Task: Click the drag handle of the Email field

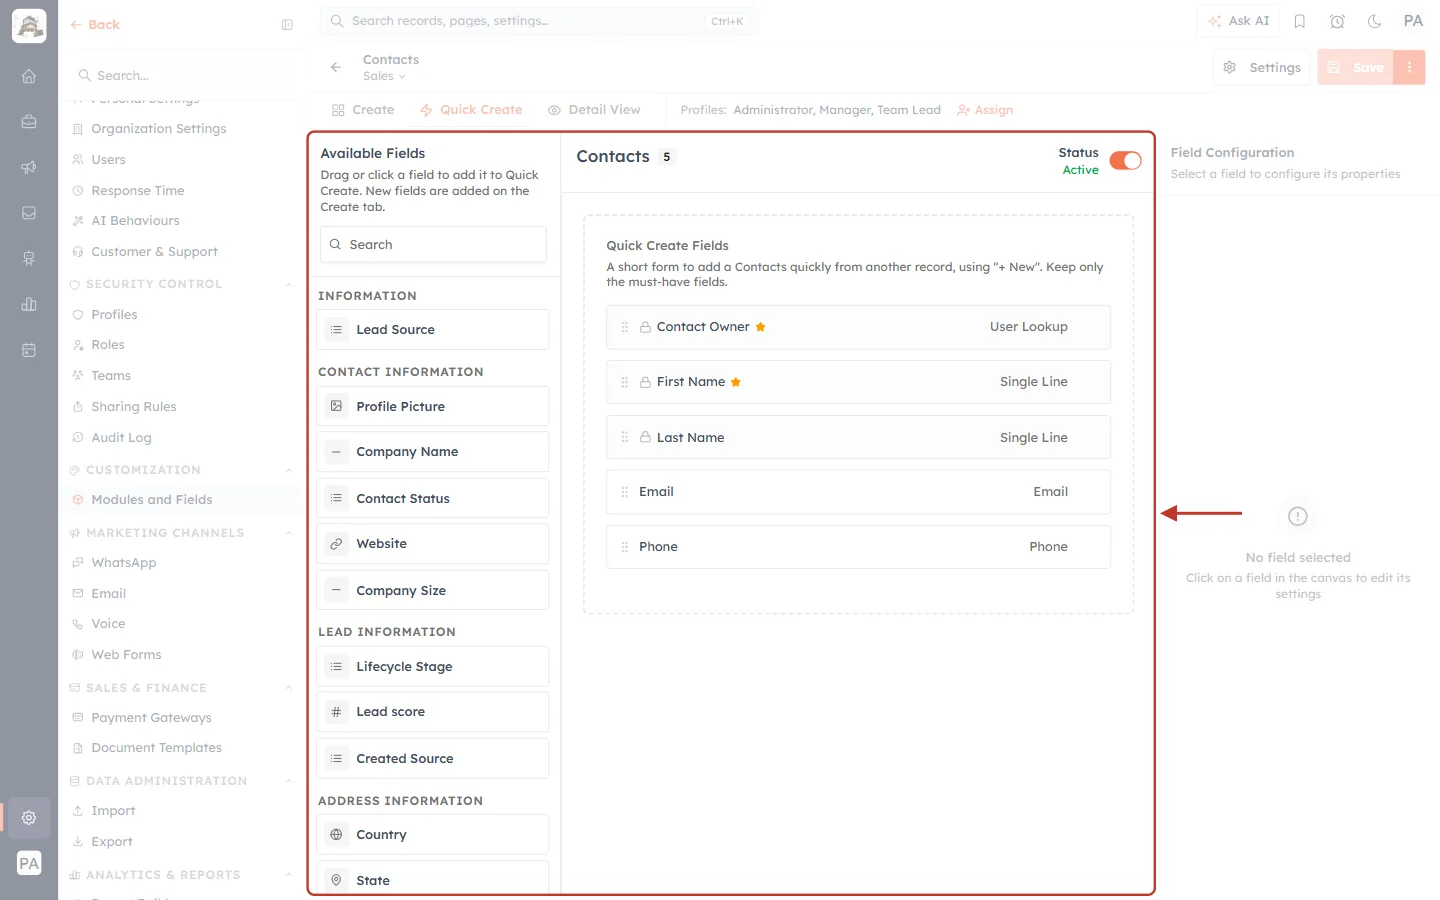Action: [x=625, y=492]
